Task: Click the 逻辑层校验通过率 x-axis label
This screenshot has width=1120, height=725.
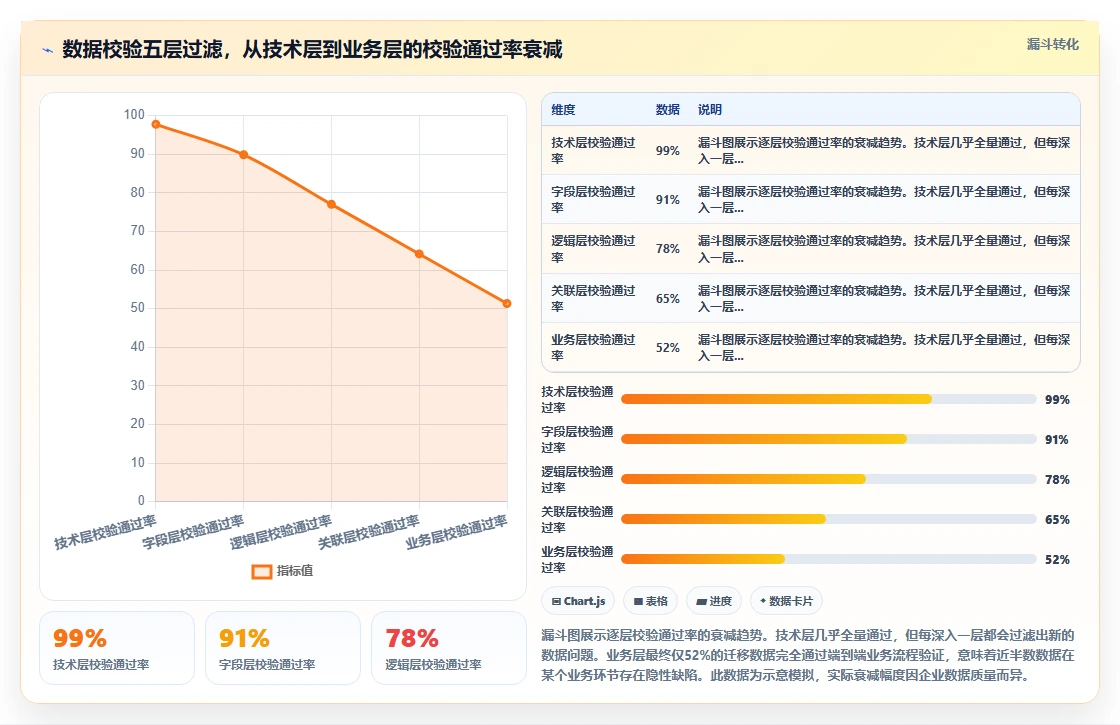Action: point(281,532)
